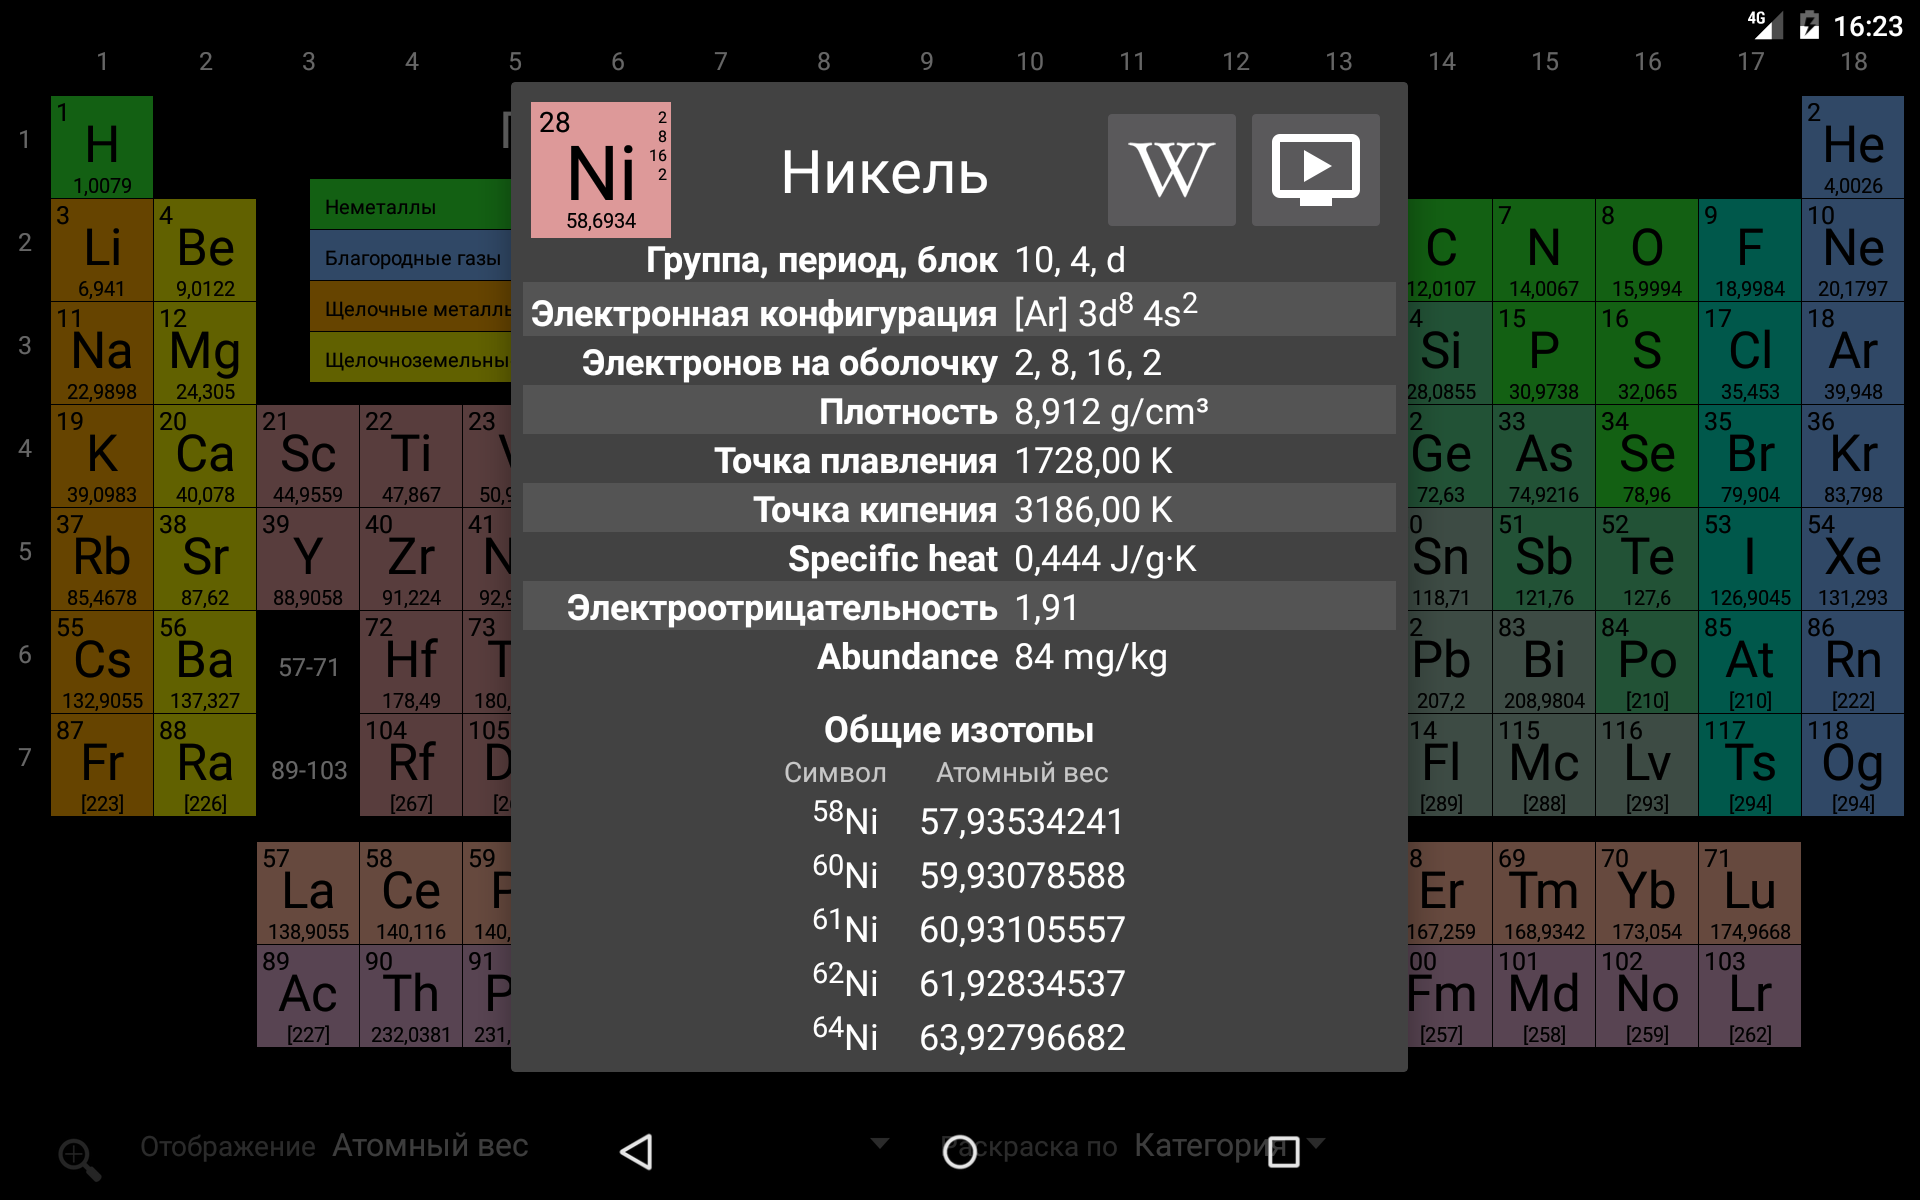Image resolution: width=1920 pixels, height=1200 pixels.
Task: Tap the Ni element tile in popup
Action: coord(601,170)
